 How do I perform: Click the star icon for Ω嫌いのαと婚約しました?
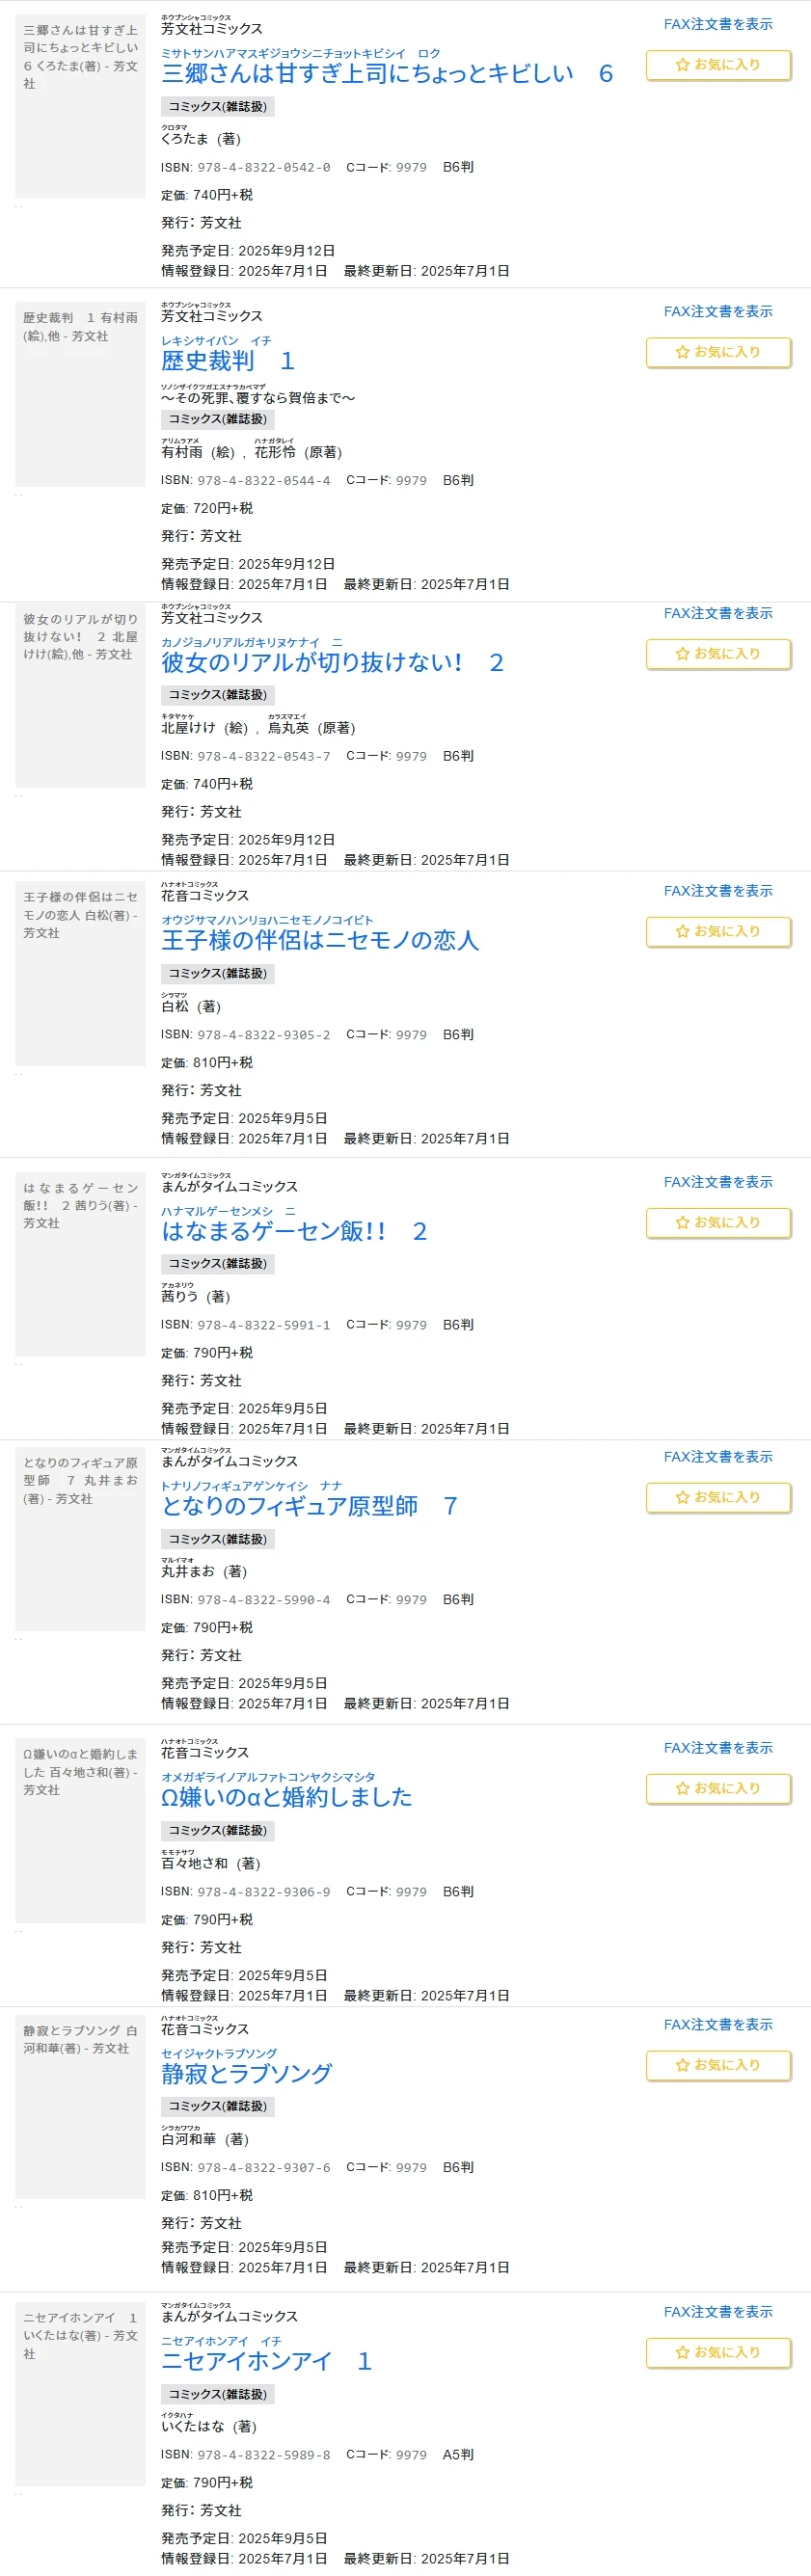(682, 1788)
